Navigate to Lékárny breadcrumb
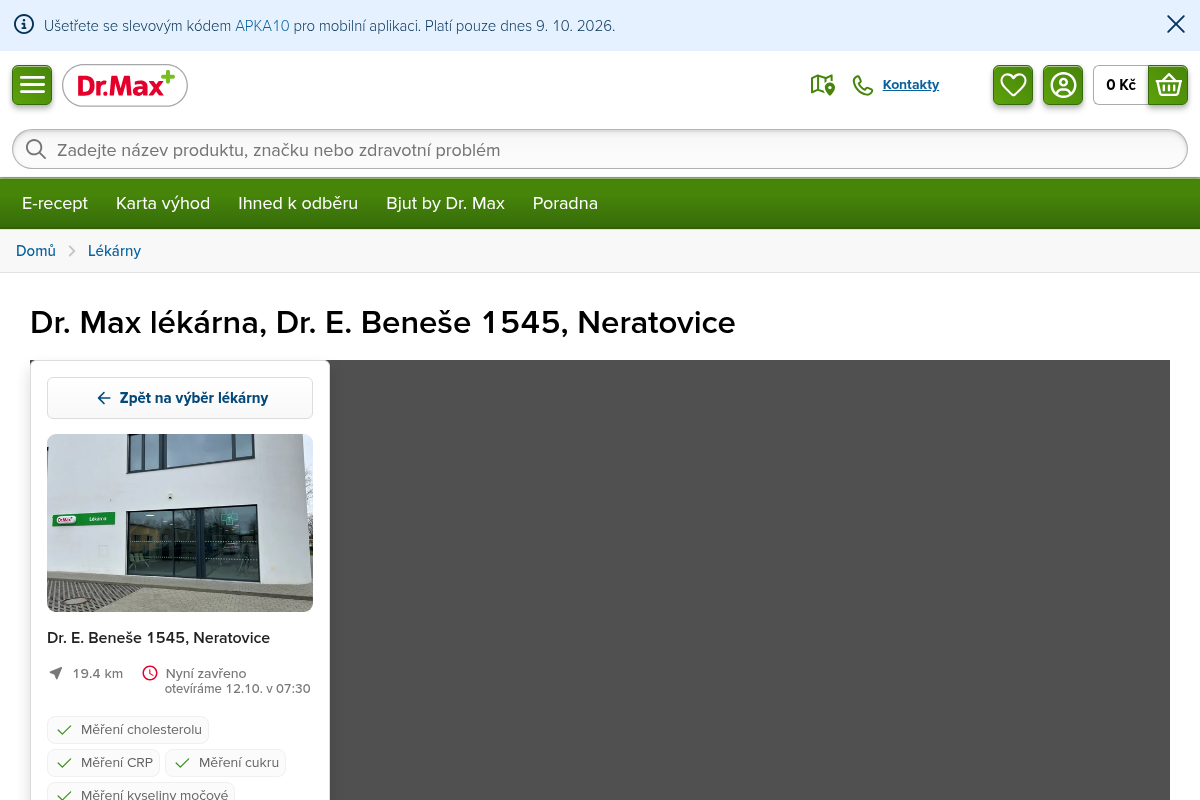 114,251
